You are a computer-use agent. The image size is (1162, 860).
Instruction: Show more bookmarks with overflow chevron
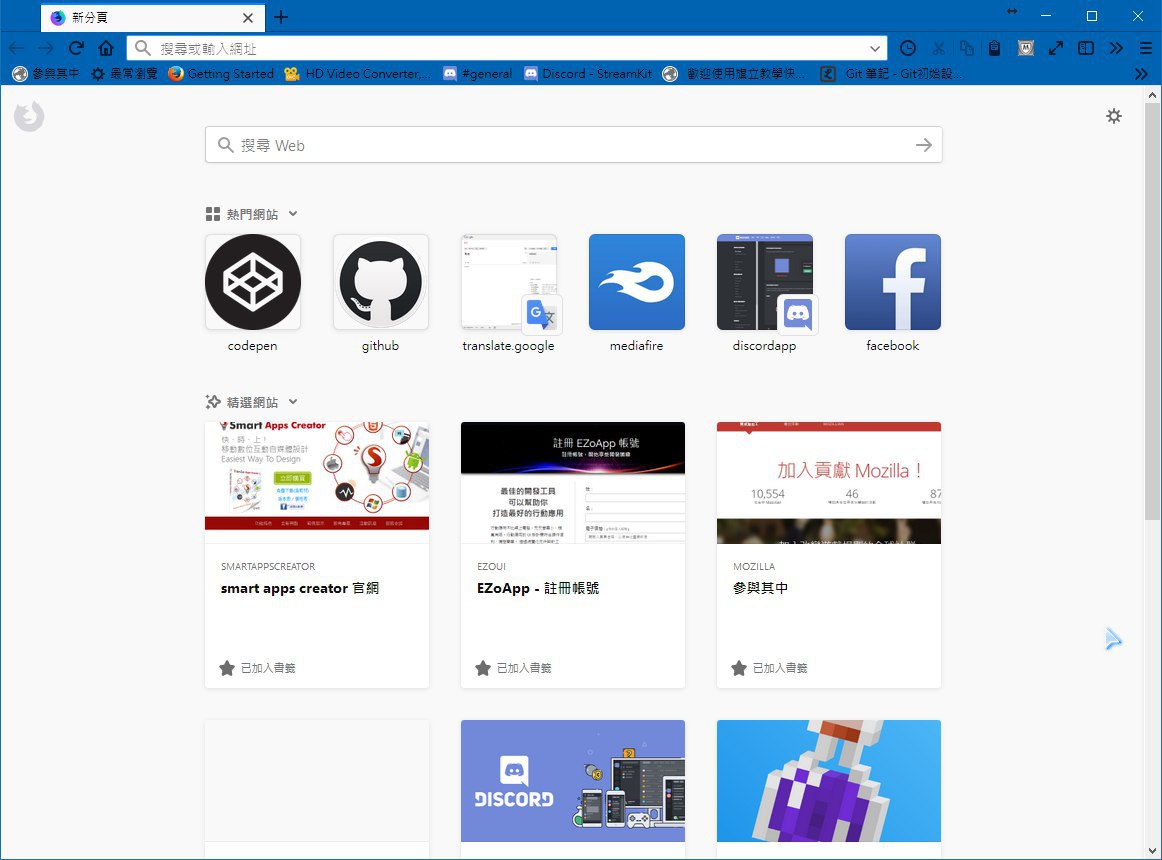pyautogui.click(x=1141, y=74)
